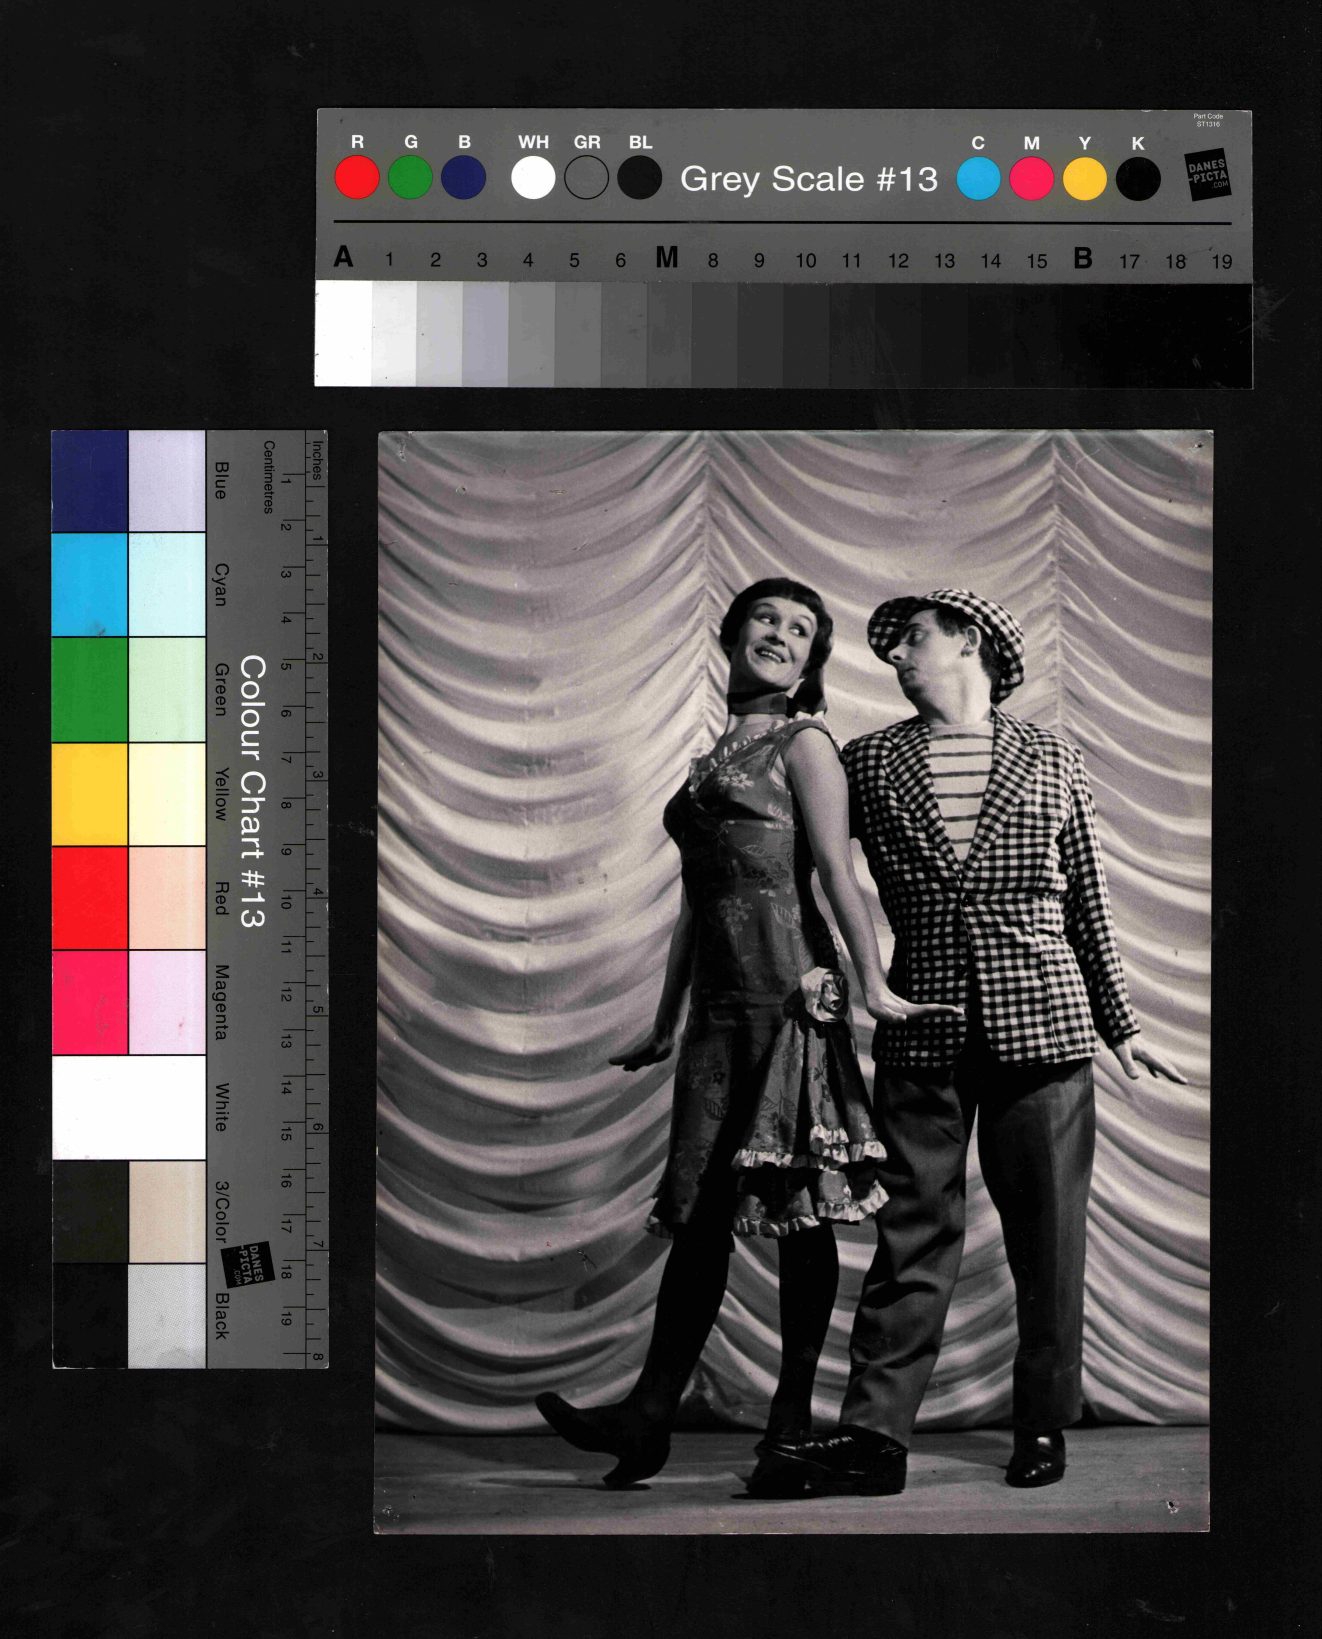1322x1639 pixels.
Task: Select the black circle labeled K
Action: (x=1138, y=180)
